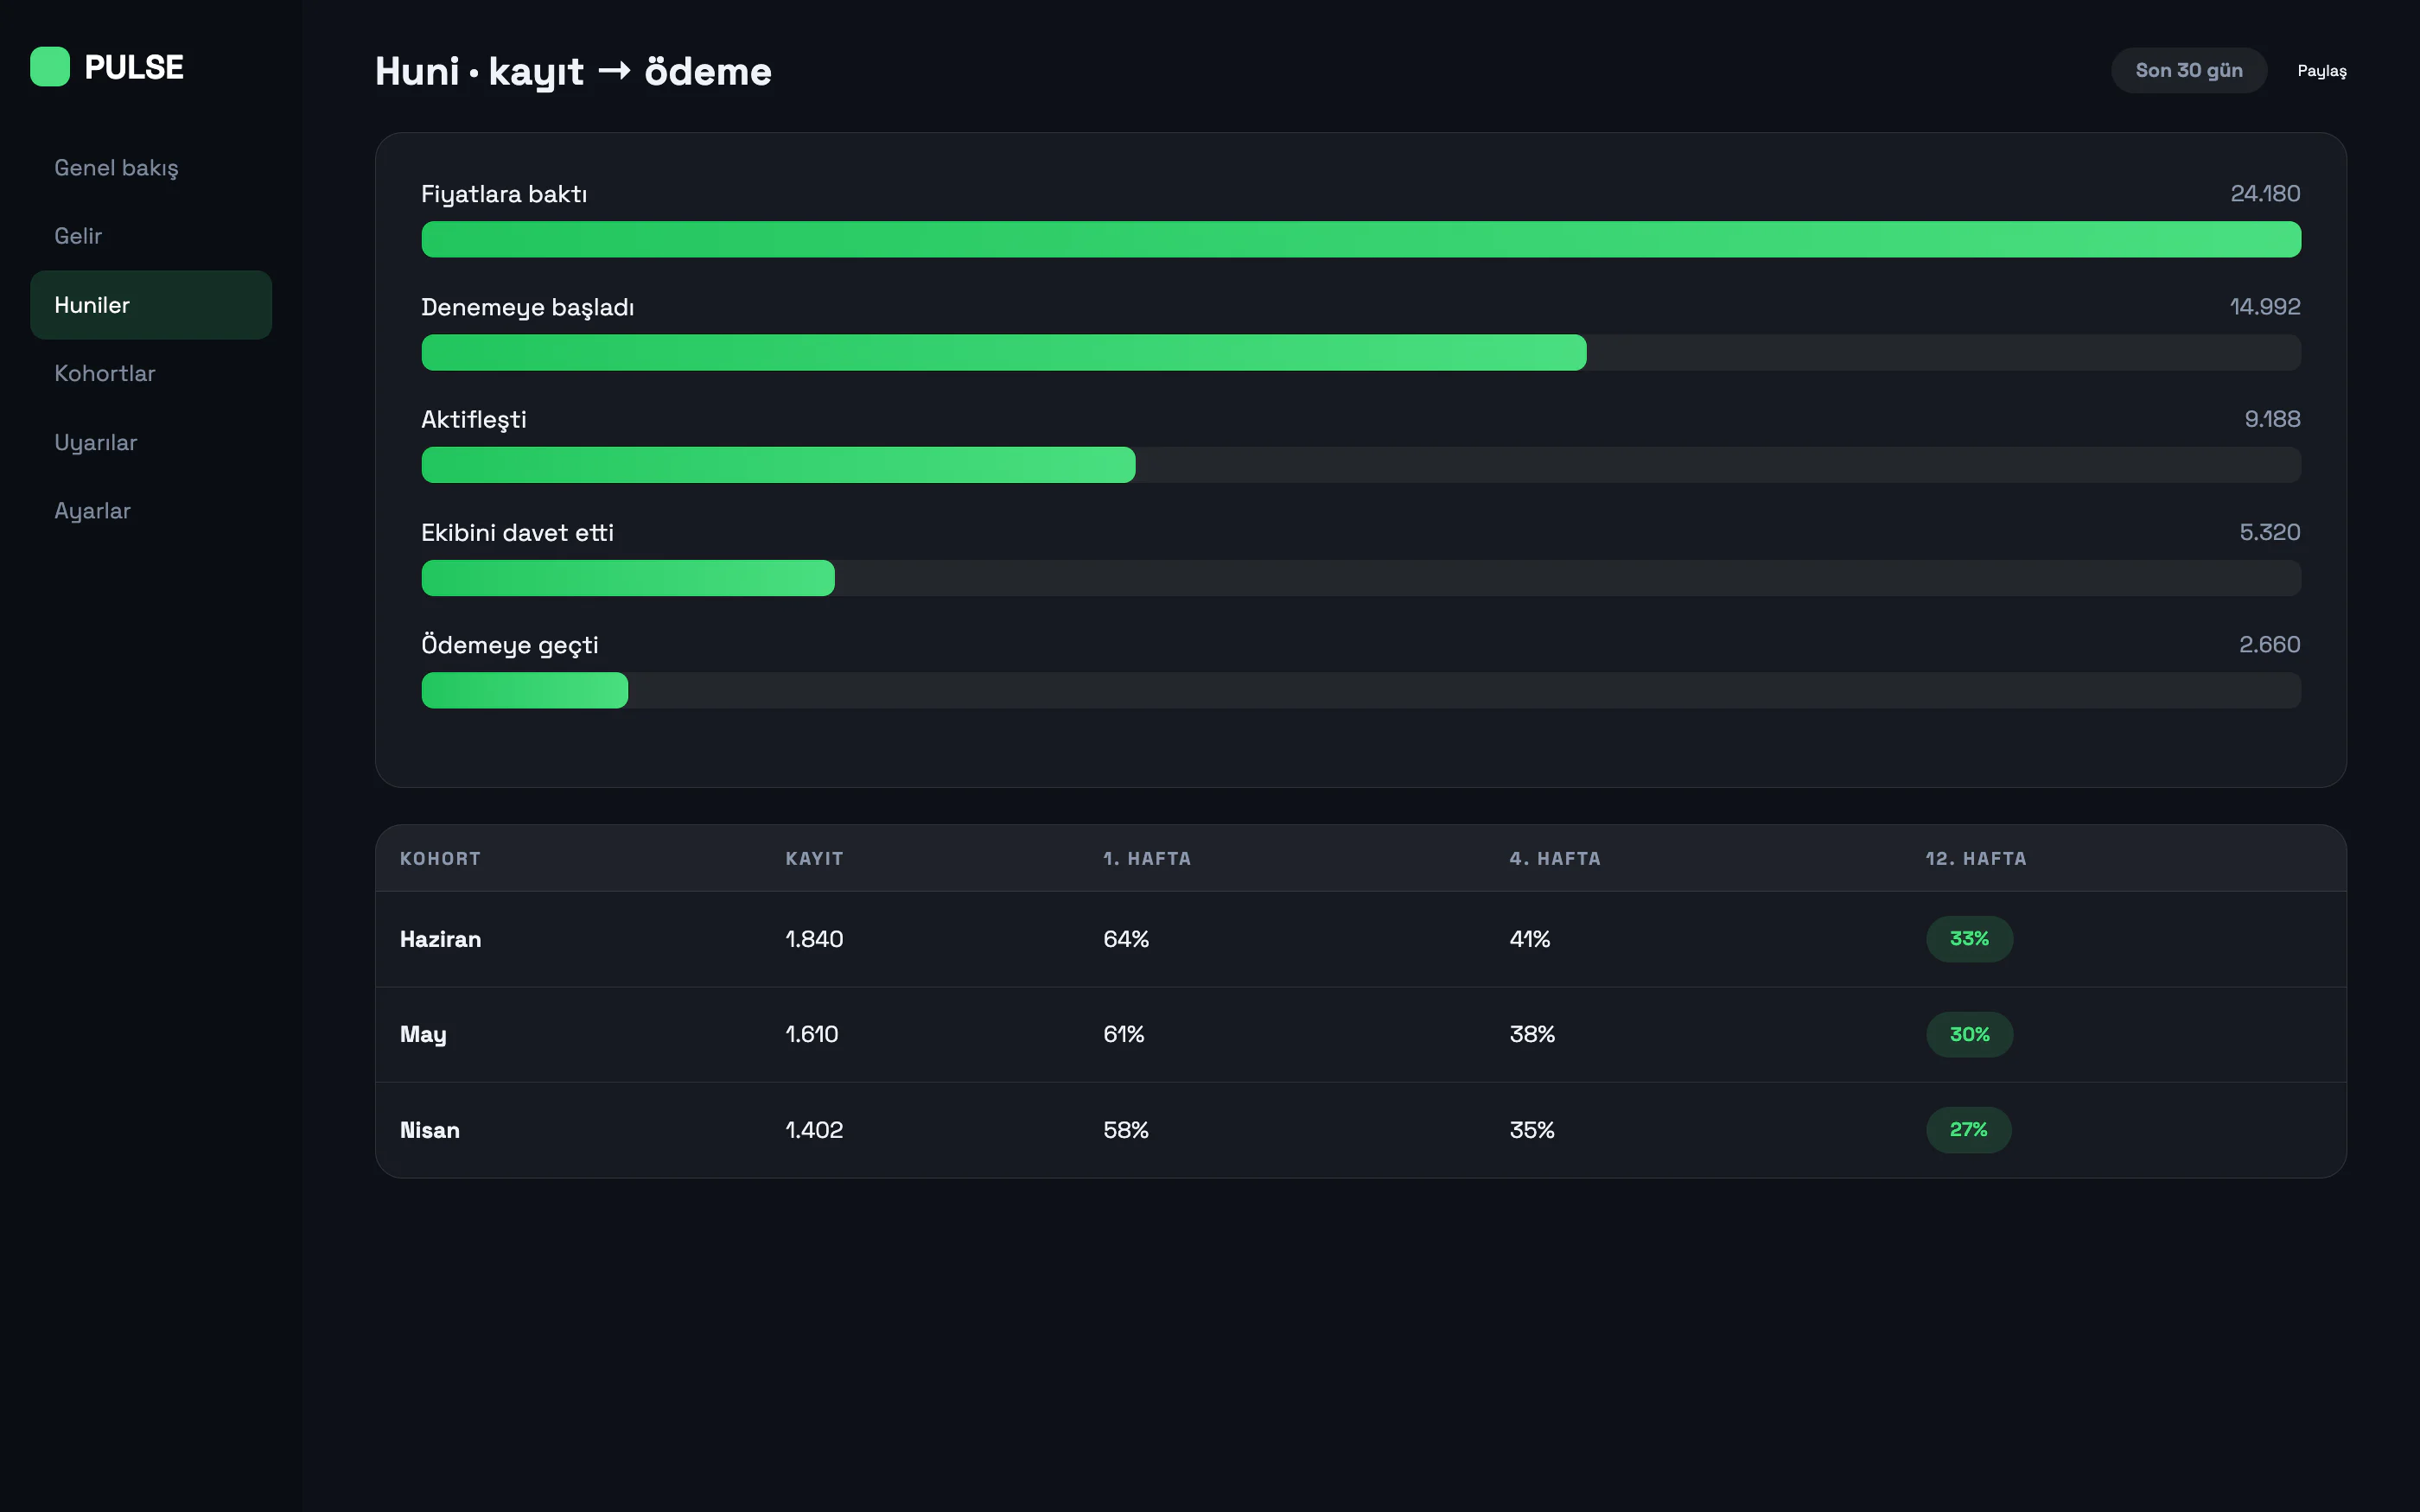This screenshot has width=2420, height=1512.
Task: Select the Denemeye başladı funnel bar
Action: pos(1361,352)
